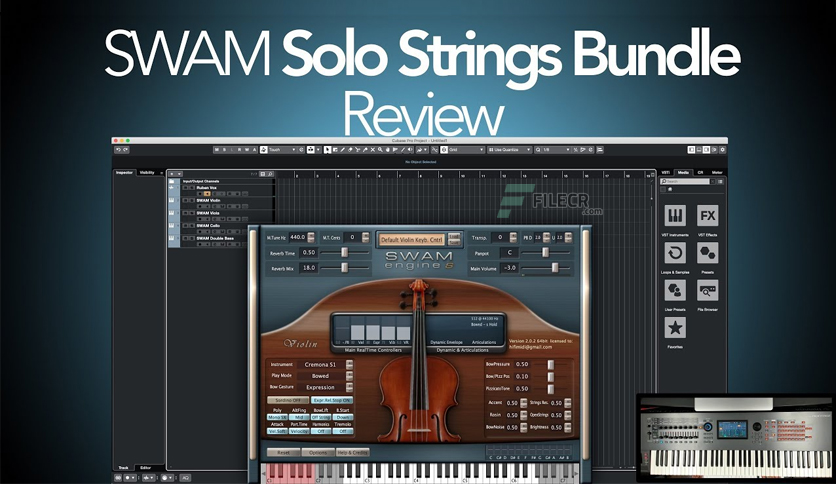836x484 pixels.
Task: Click the Ruben Vox audio track icon
Action: click(172, 188)
